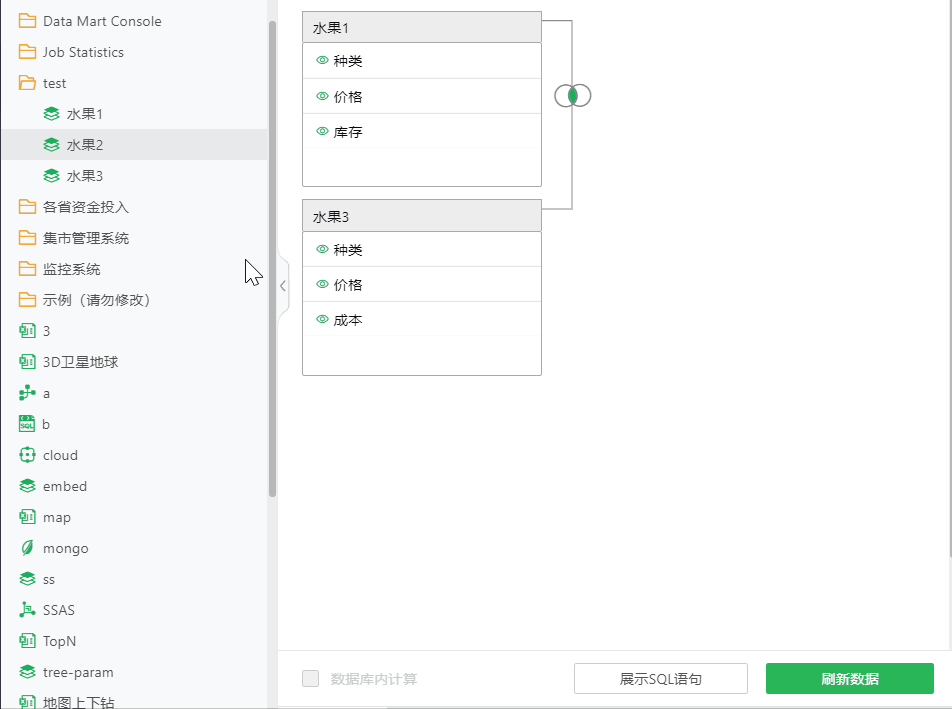Click the layers icon beside 水果1
The height and width of the screenshot is (709, 952).
coord(51,114)
